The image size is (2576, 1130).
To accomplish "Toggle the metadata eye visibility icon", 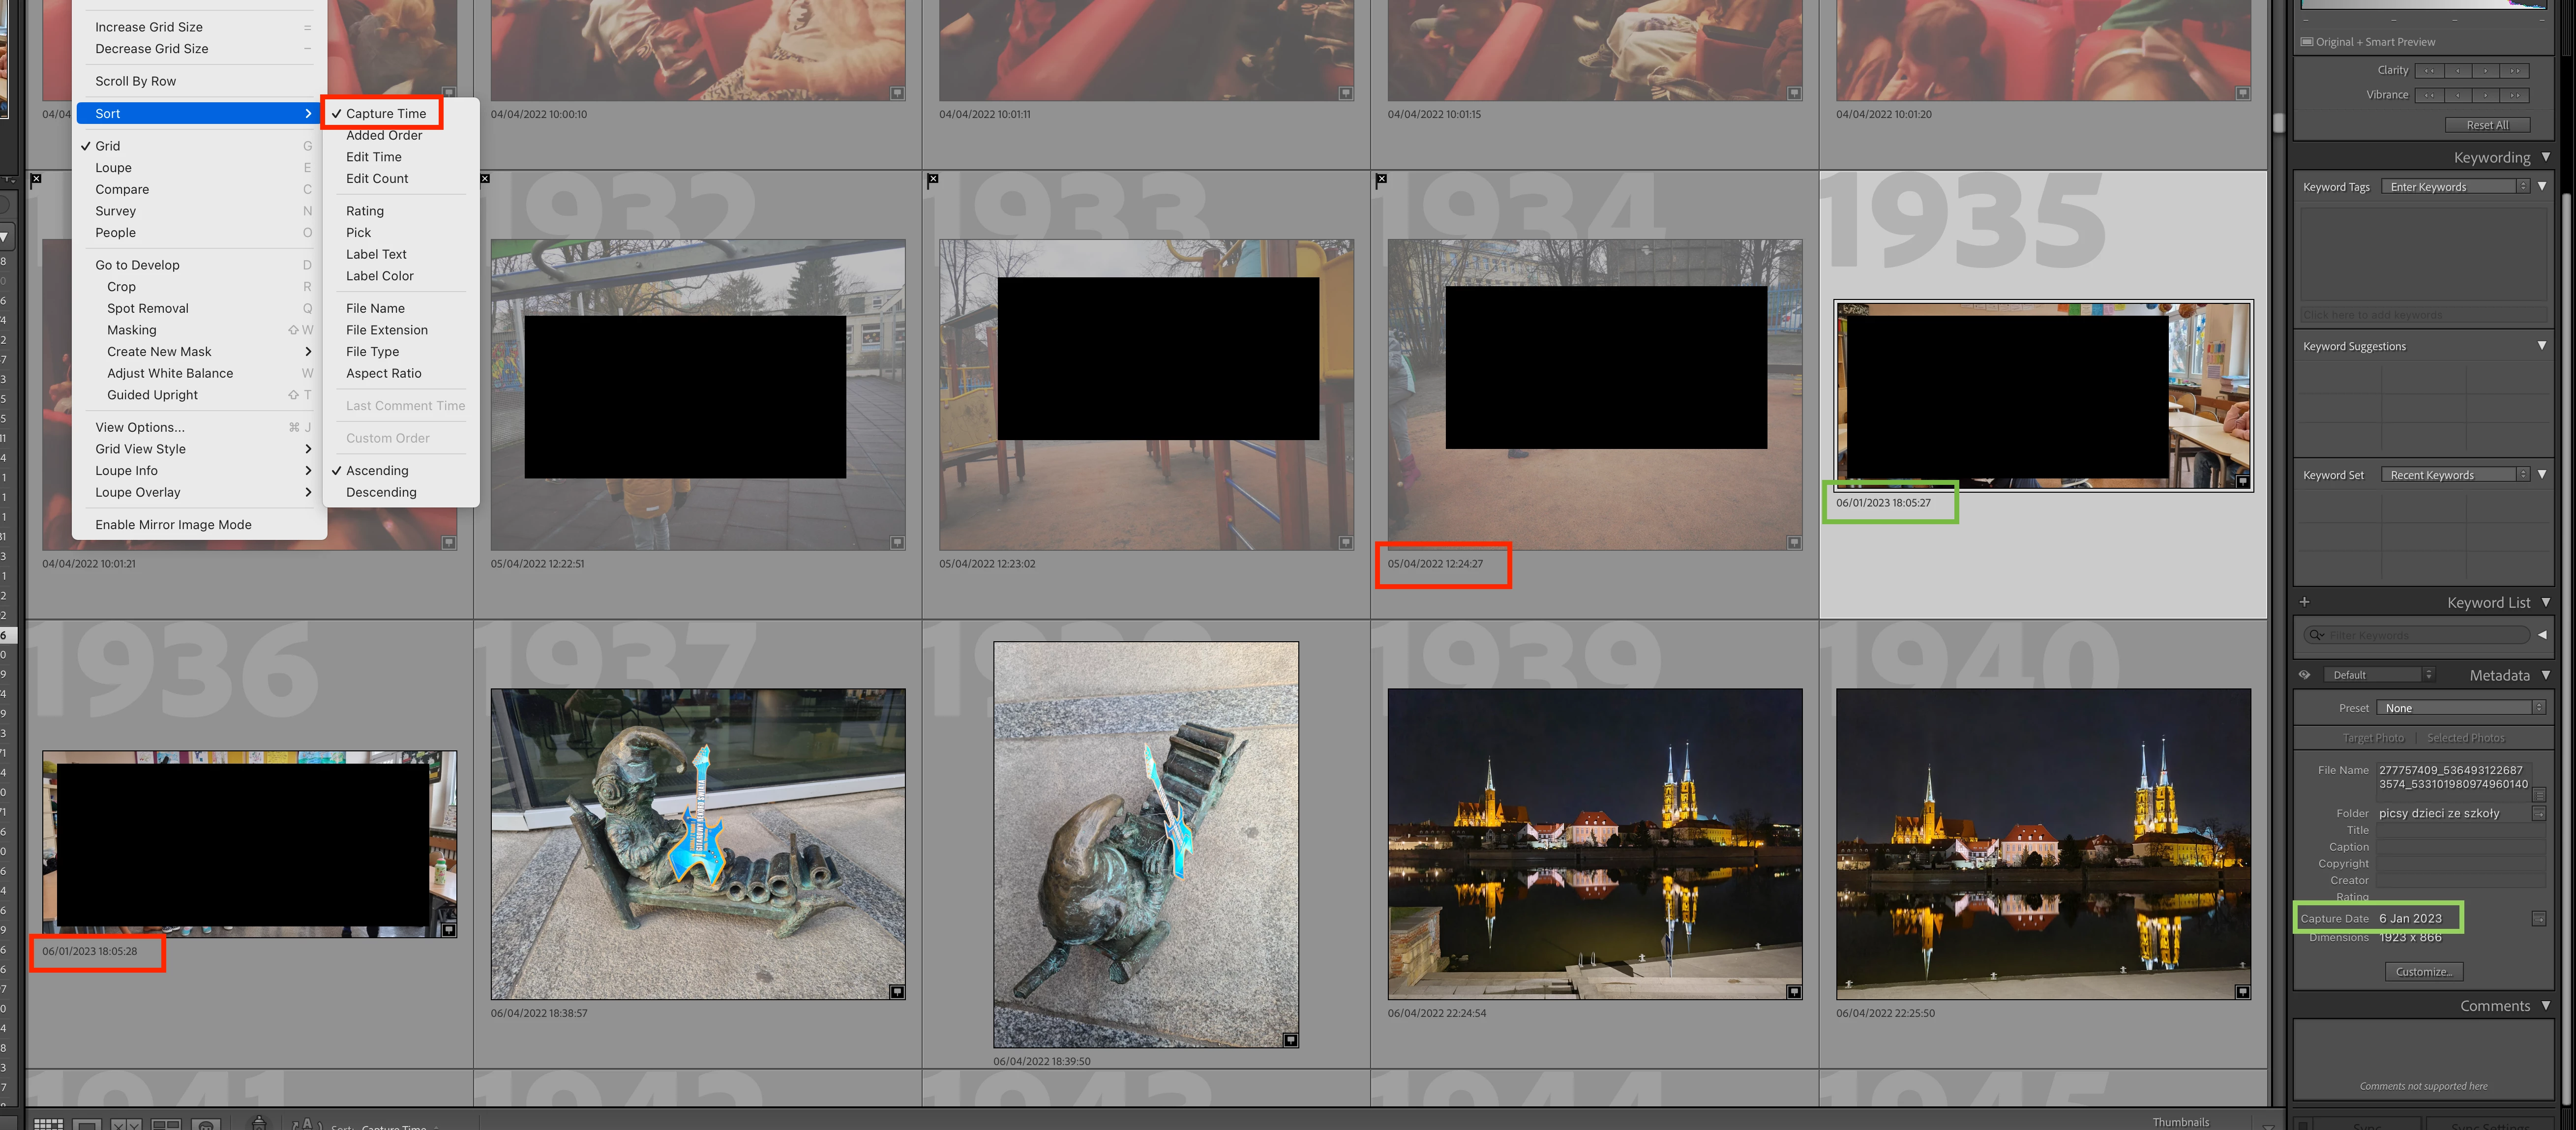I will (x=2304, y=675).
